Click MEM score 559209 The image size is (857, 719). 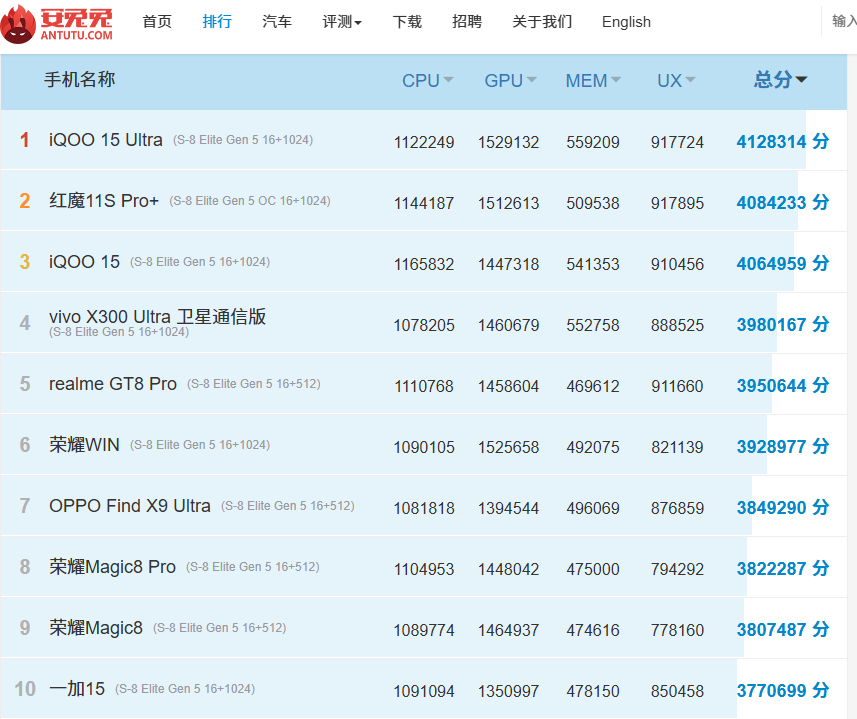point(593,143)
